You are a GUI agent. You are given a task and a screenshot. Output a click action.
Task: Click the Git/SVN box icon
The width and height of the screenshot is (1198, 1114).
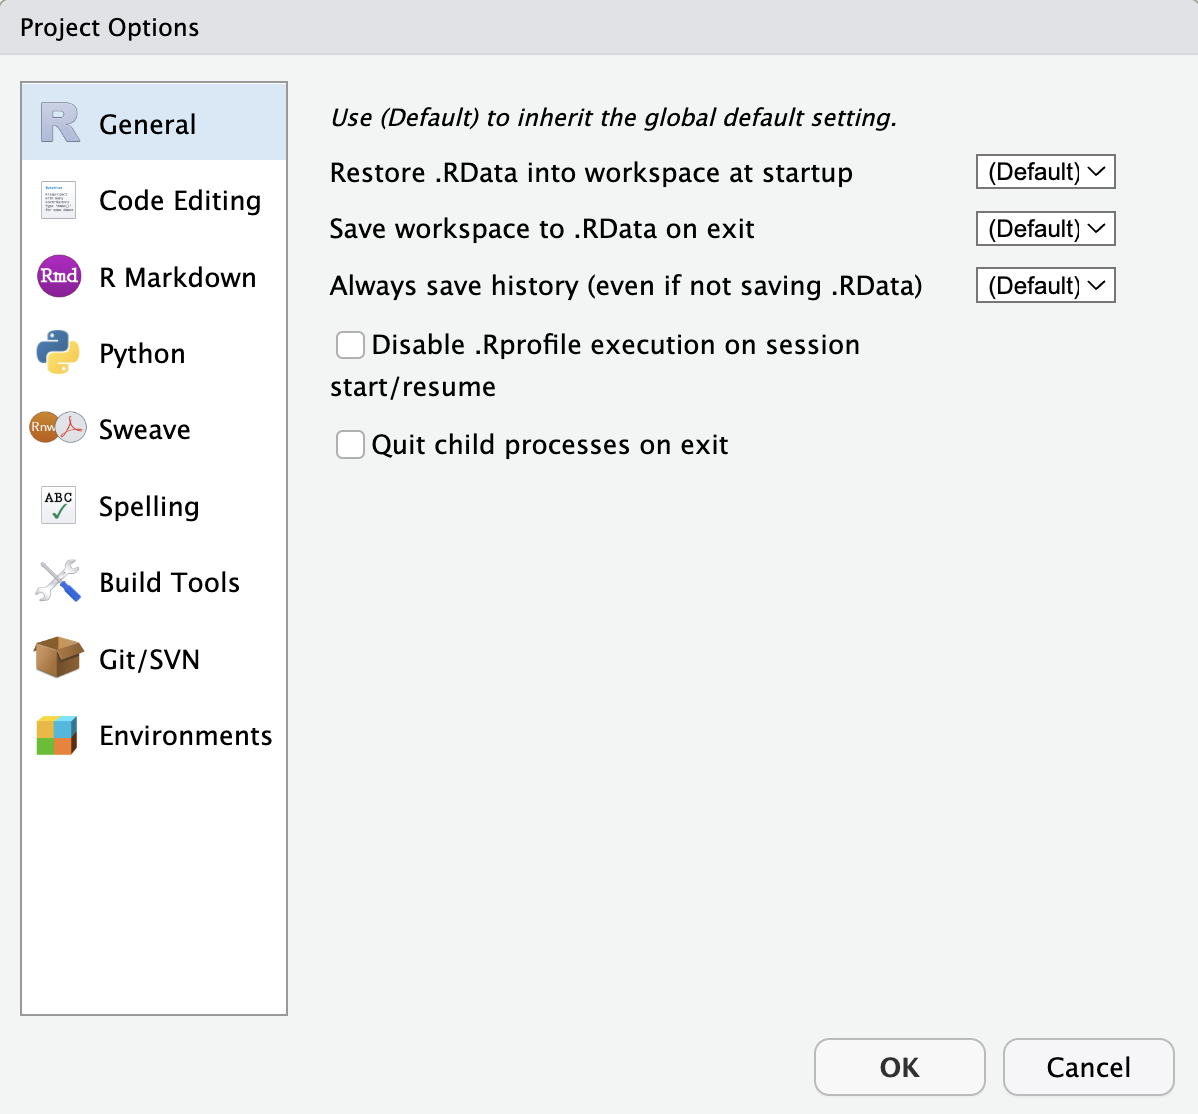coord(57,658)
